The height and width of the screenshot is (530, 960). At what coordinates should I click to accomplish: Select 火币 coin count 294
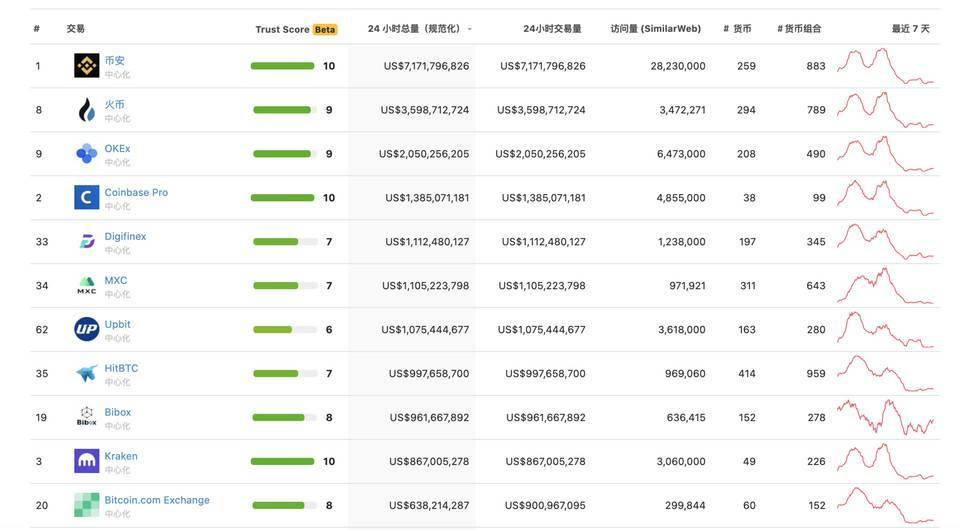746,110
